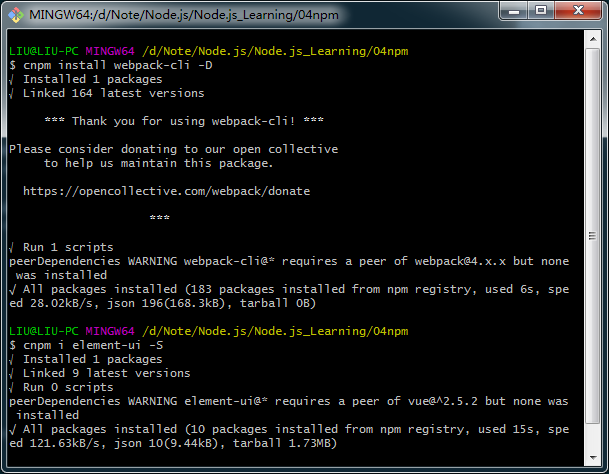Maximize the MINGW64 terminal window
The height and width of the screenshot is (474, 609).
coord(541,10)
